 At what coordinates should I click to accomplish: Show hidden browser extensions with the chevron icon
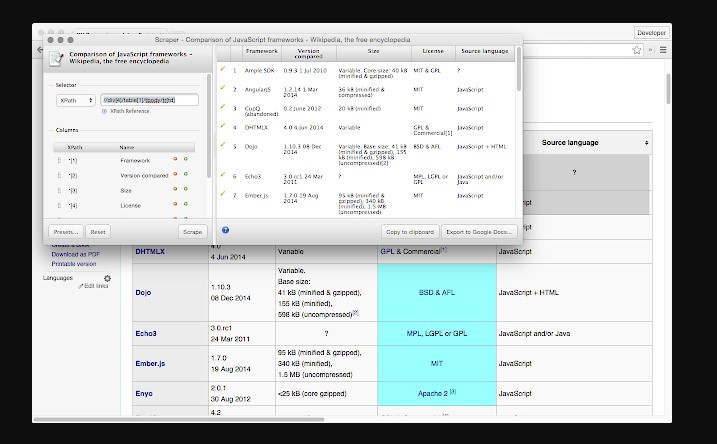click(x=651, y=50)
